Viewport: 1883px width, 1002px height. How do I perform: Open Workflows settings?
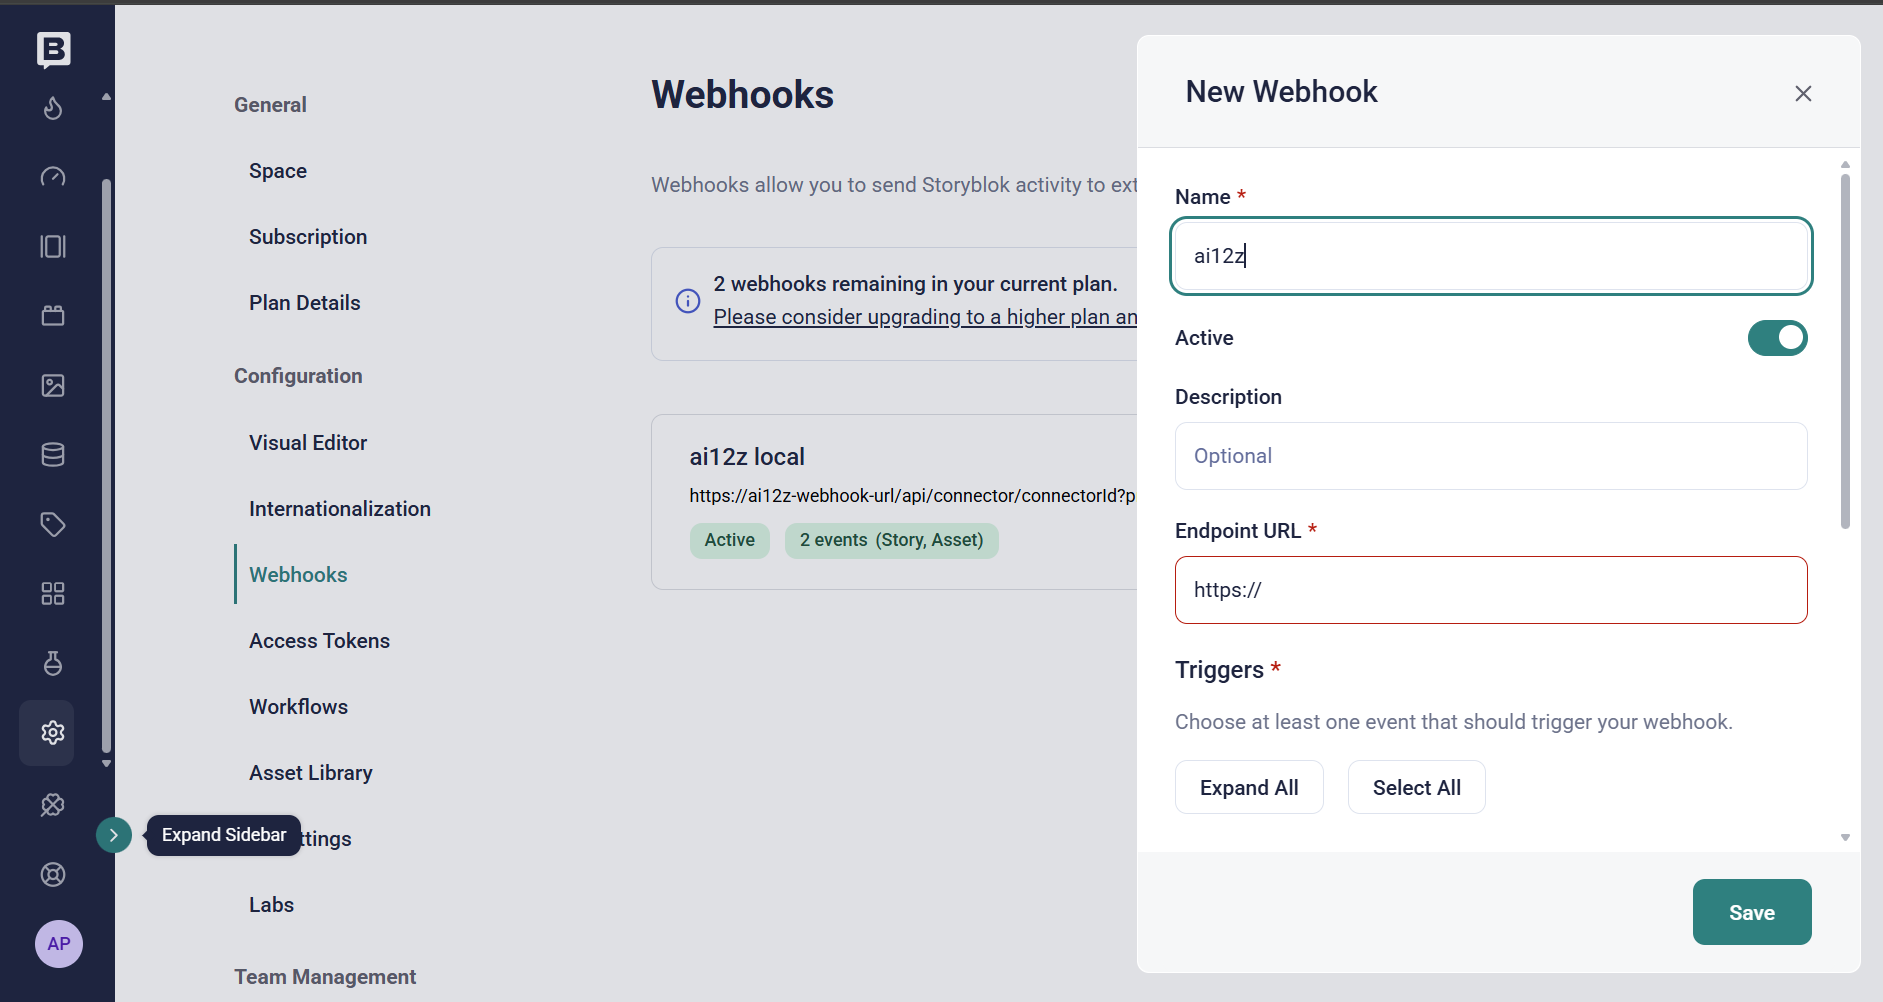tap(298, 707)
